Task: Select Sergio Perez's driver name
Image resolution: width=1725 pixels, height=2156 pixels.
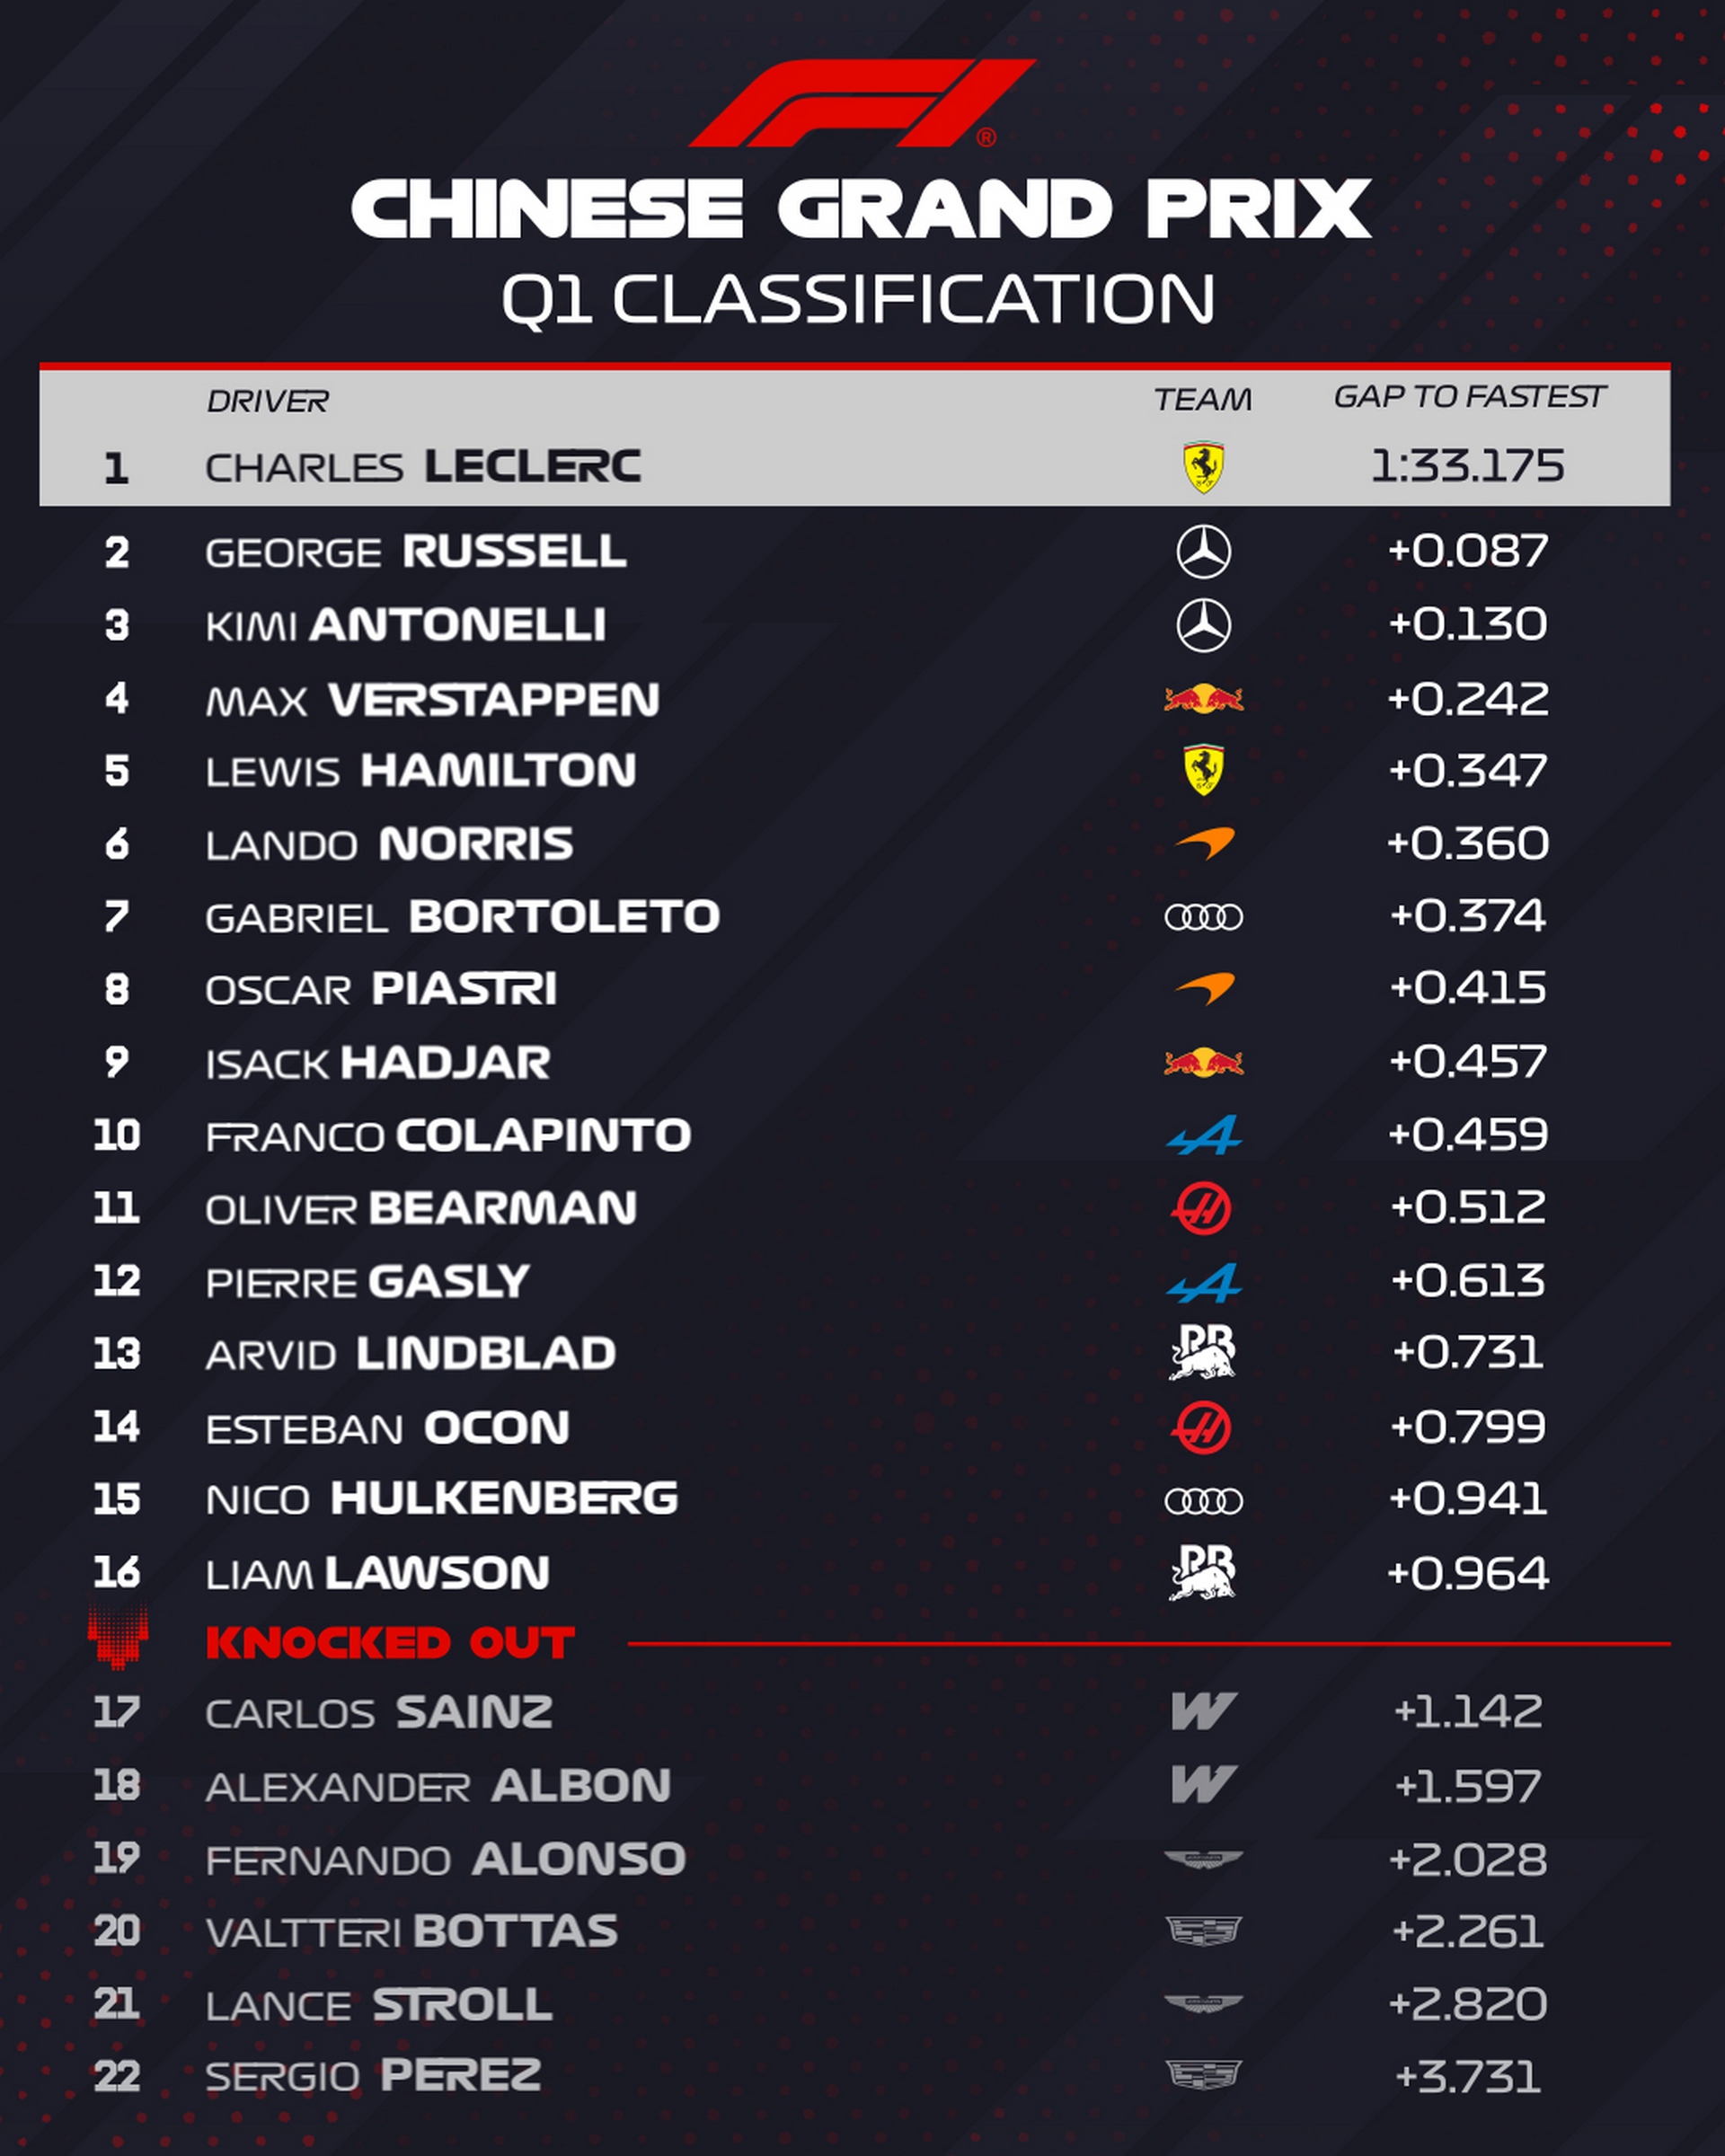Action: click(373, 2076)
